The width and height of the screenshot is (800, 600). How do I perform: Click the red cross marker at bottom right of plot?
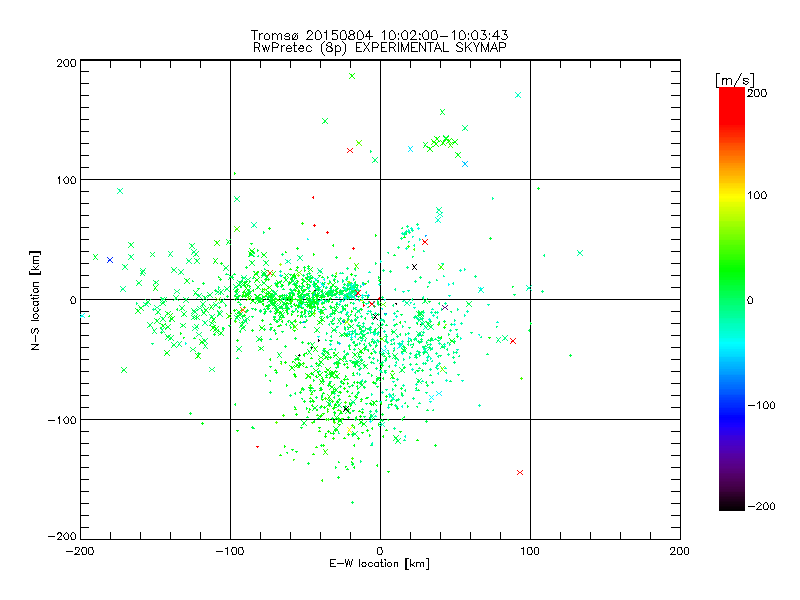tap(520, 472)
